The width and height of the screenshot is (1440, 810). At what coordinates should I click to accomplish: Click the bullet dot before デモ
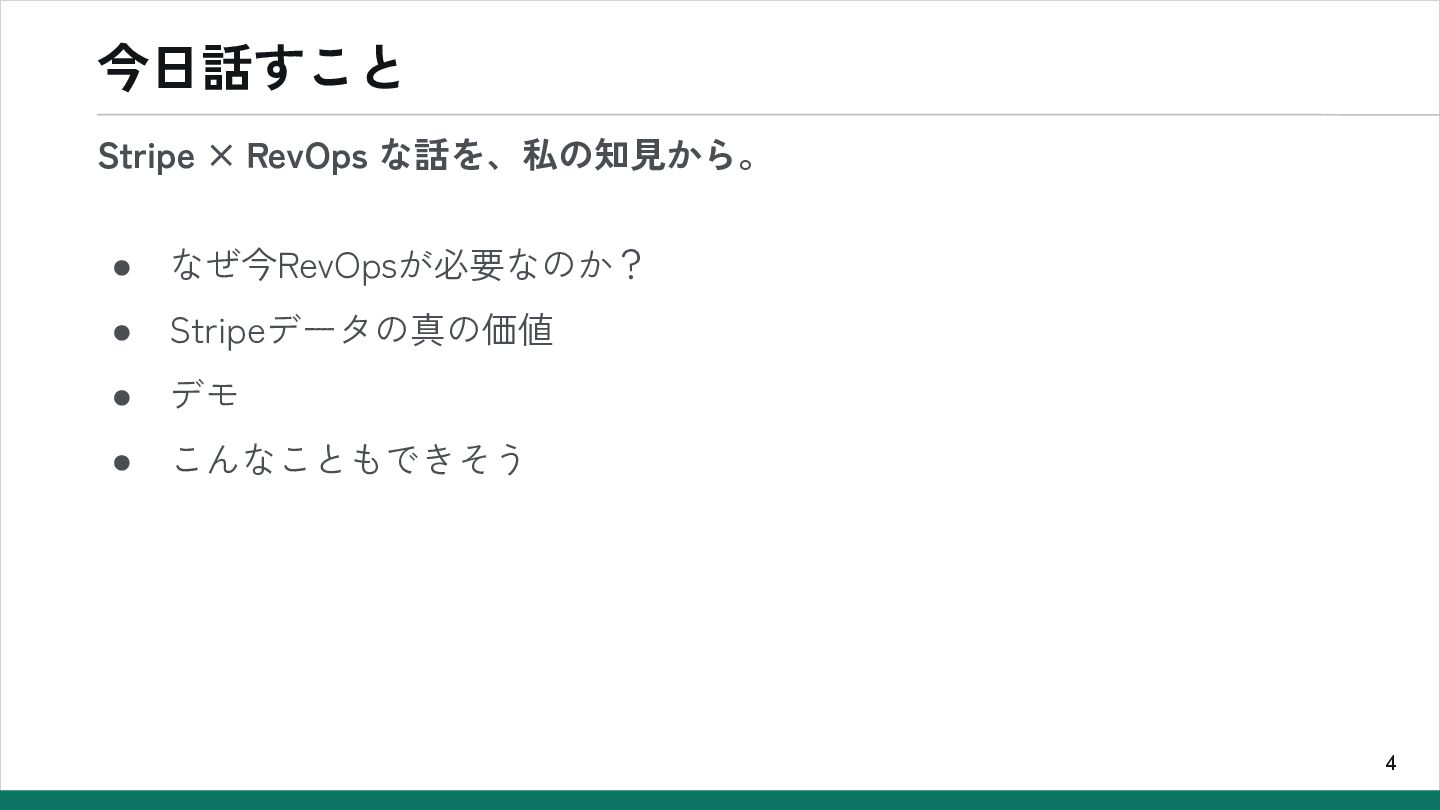[122, 397]
